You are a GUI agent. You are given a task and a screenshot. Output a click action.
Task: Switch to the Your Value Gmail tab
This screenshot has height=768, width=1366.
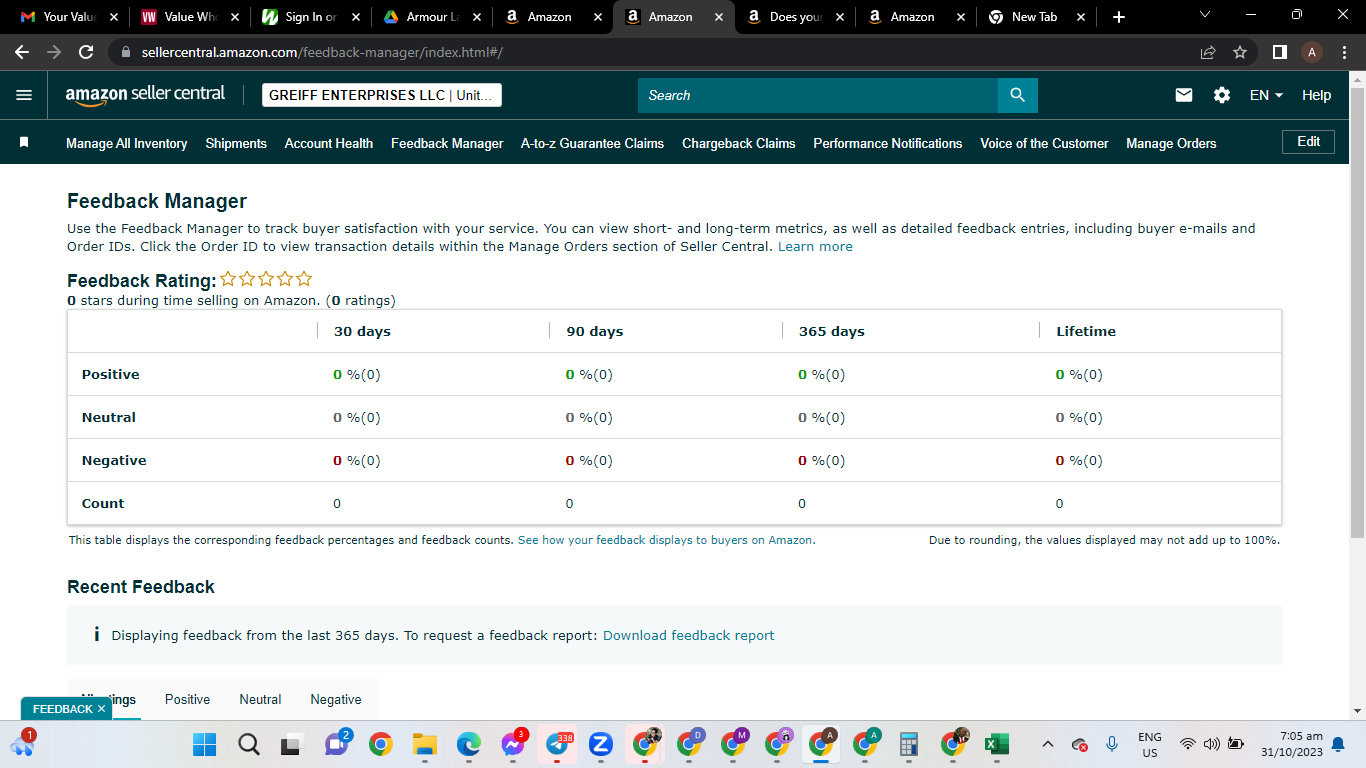pos(70,17)
